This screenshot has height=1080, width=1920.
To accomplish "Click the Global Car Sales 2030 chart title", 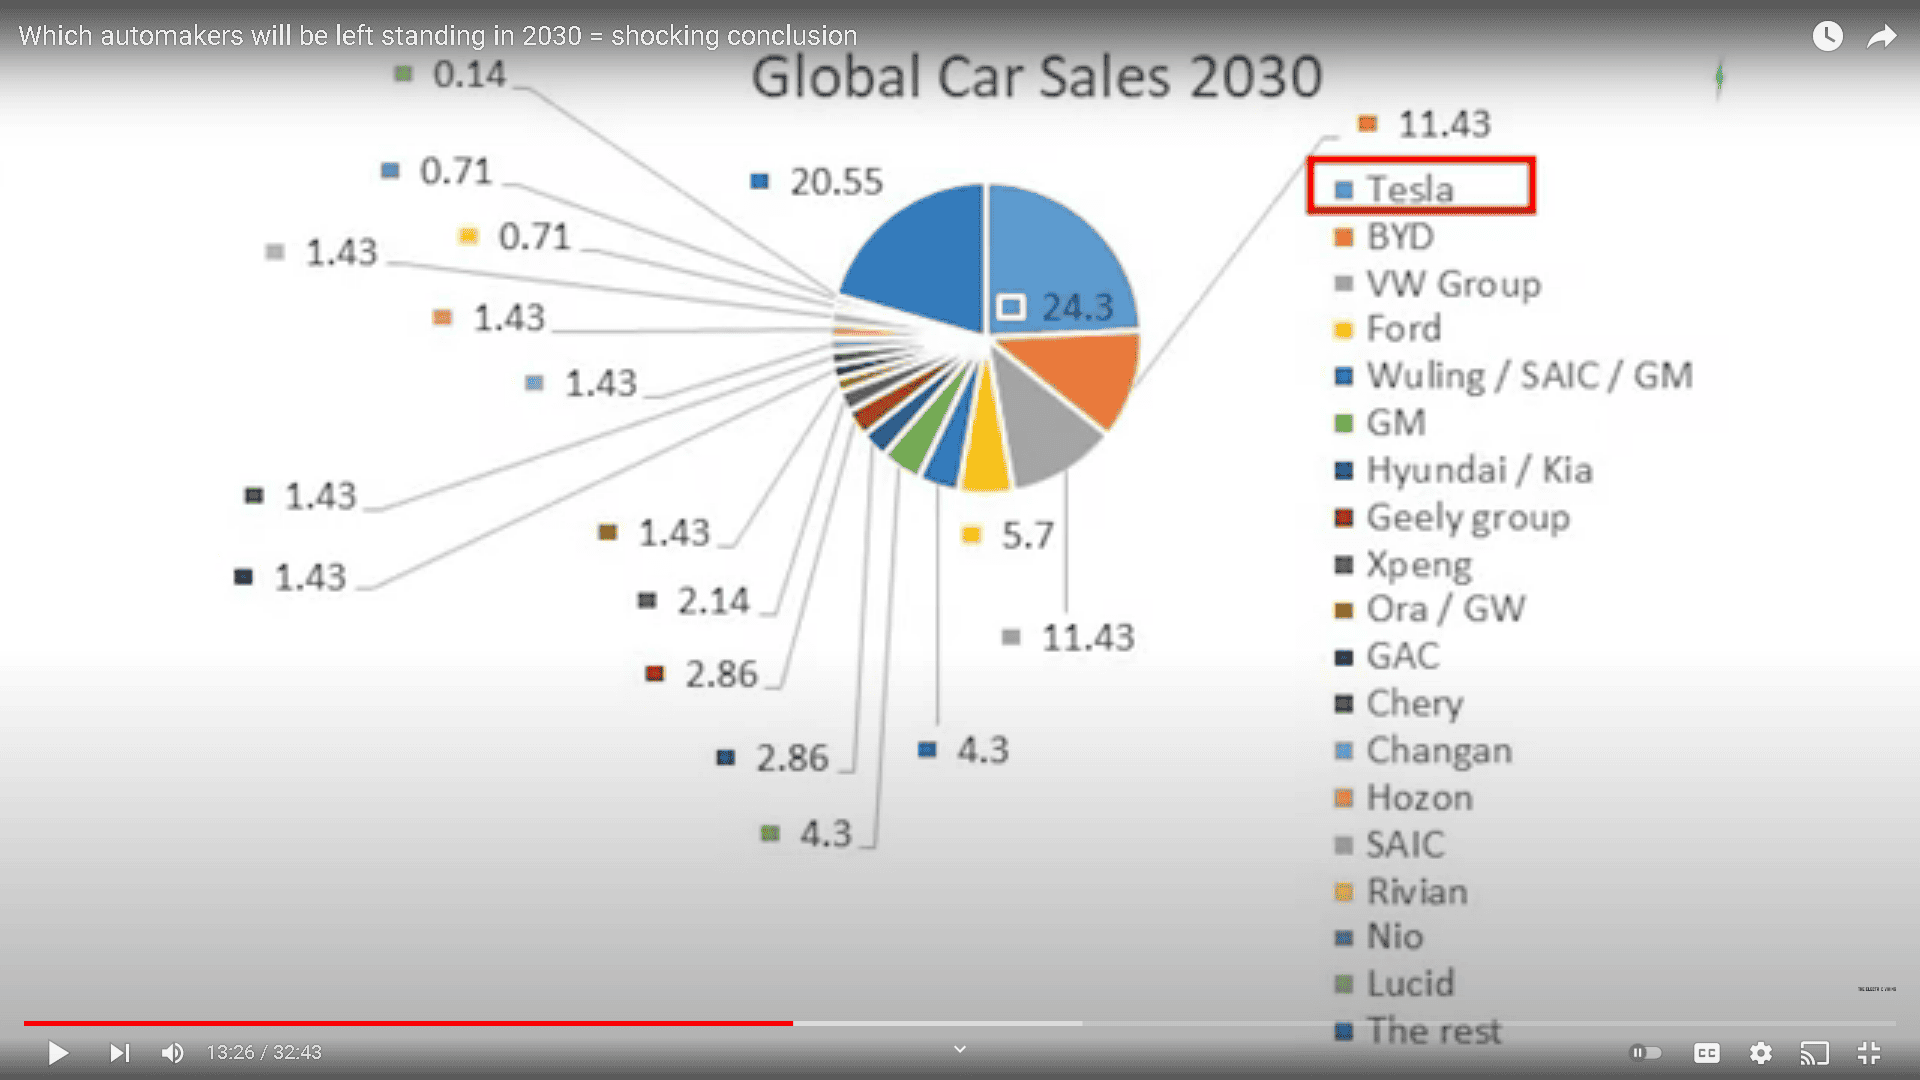I will (x=1037, y=77).
